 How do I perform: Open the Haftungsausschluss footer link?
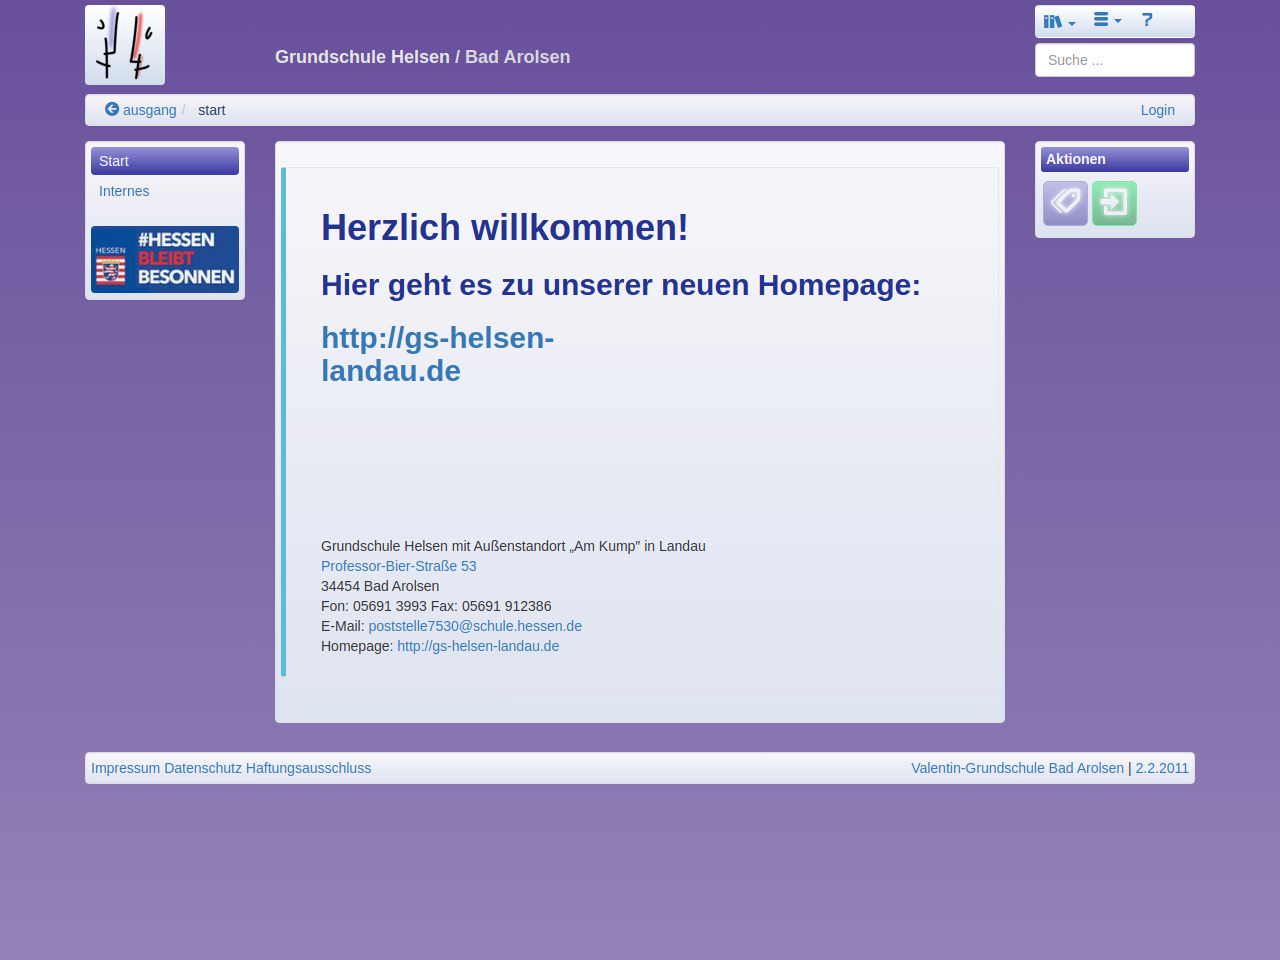(x=308, y=768)
